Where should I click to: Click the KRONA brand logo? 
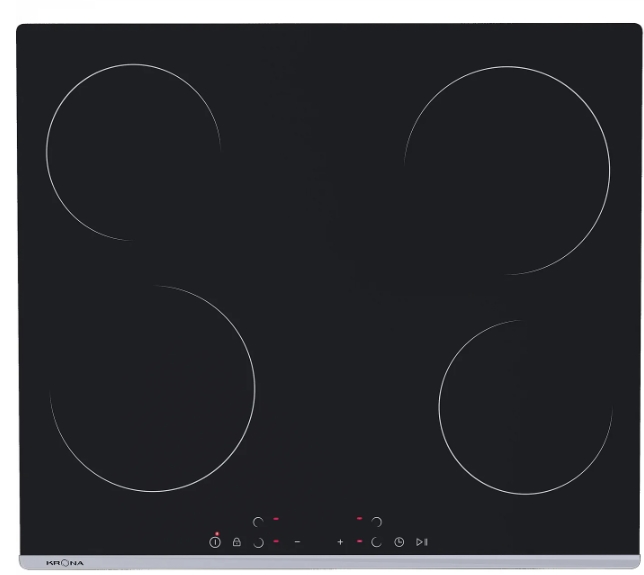65,563
